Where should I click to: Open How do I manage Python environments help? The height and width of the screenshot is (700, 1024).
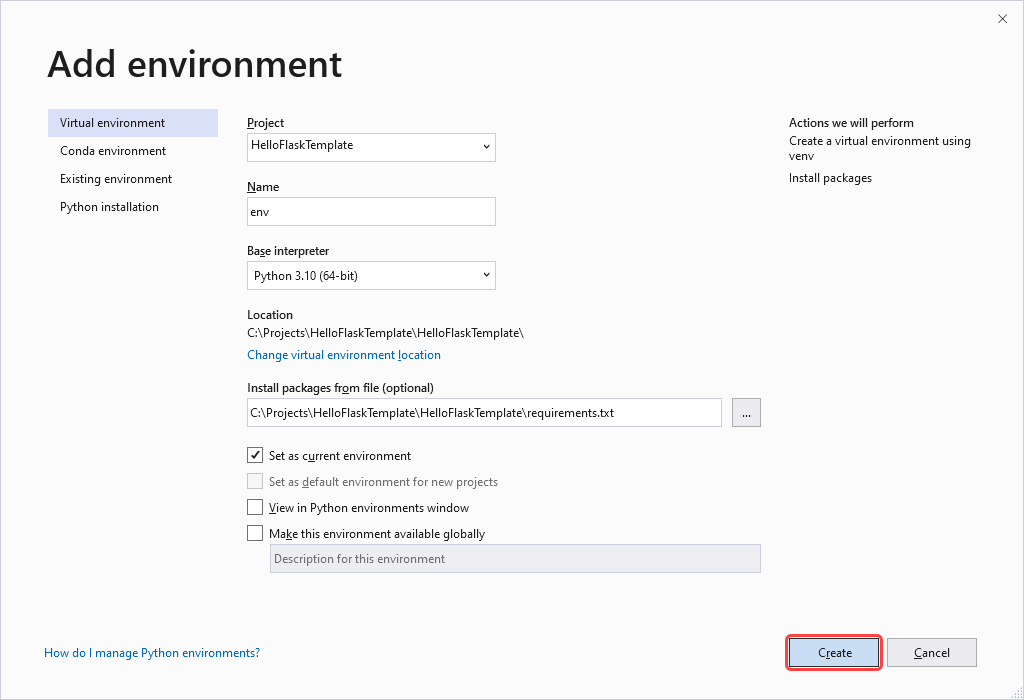click(151, 652)
